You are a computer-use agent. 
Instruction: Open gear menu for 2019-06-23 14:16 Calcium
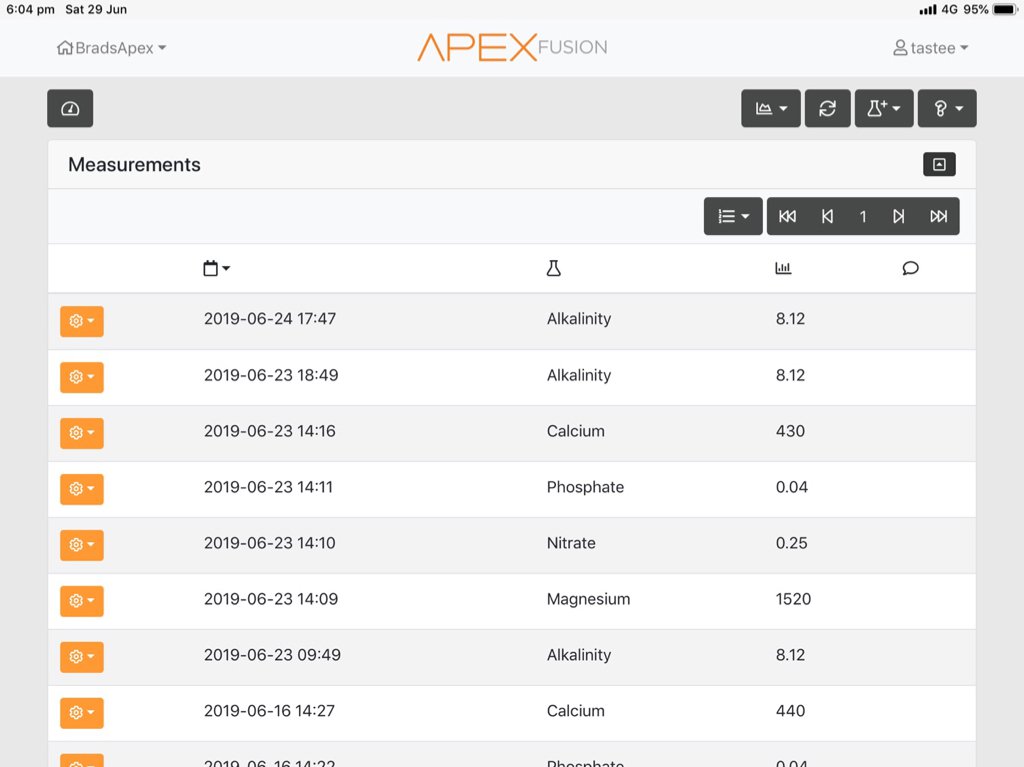point(82,433)
